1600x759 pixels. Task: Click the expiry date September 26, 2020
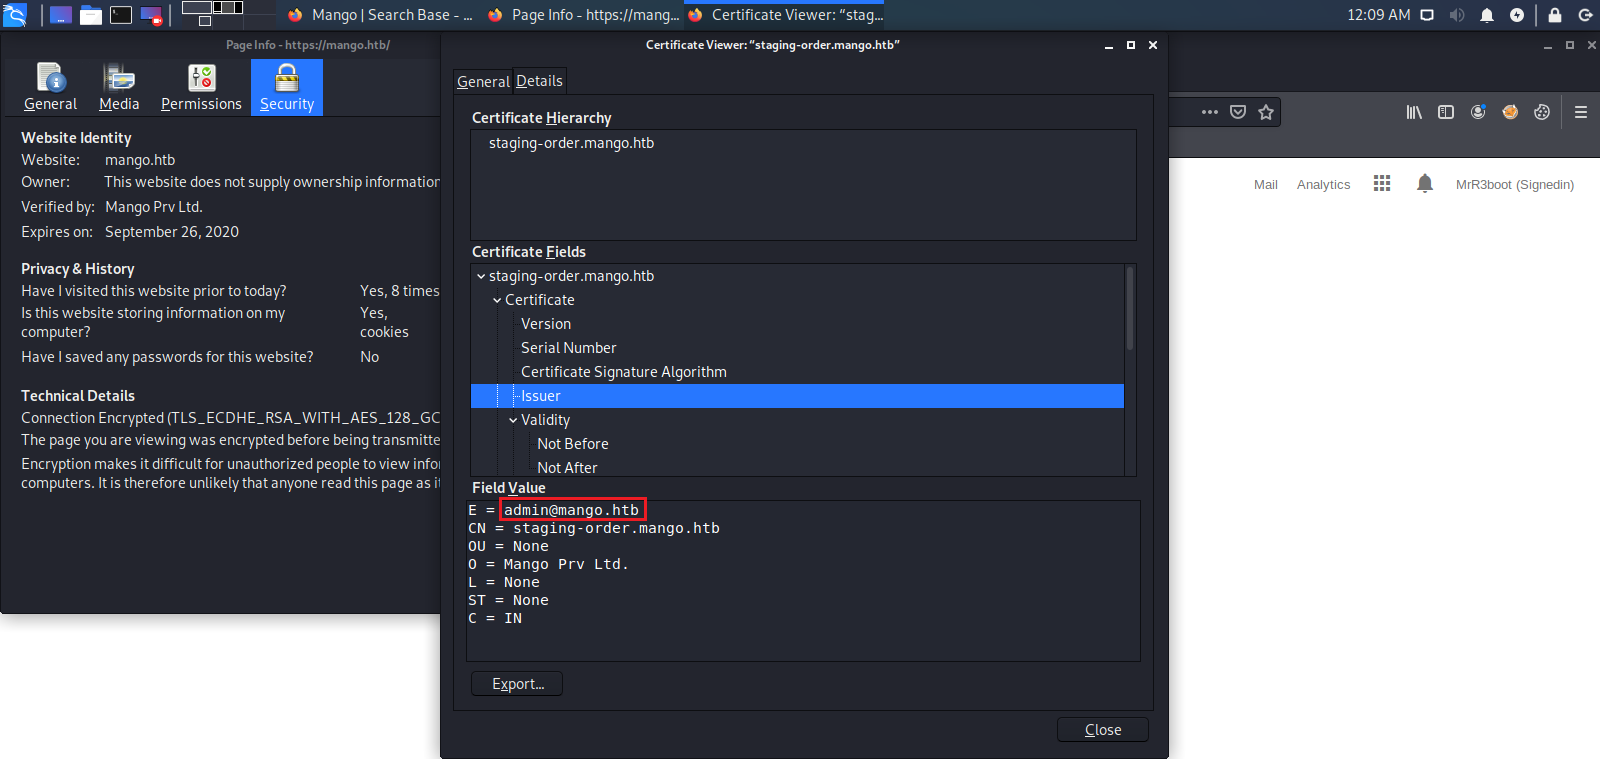[172, 232]
